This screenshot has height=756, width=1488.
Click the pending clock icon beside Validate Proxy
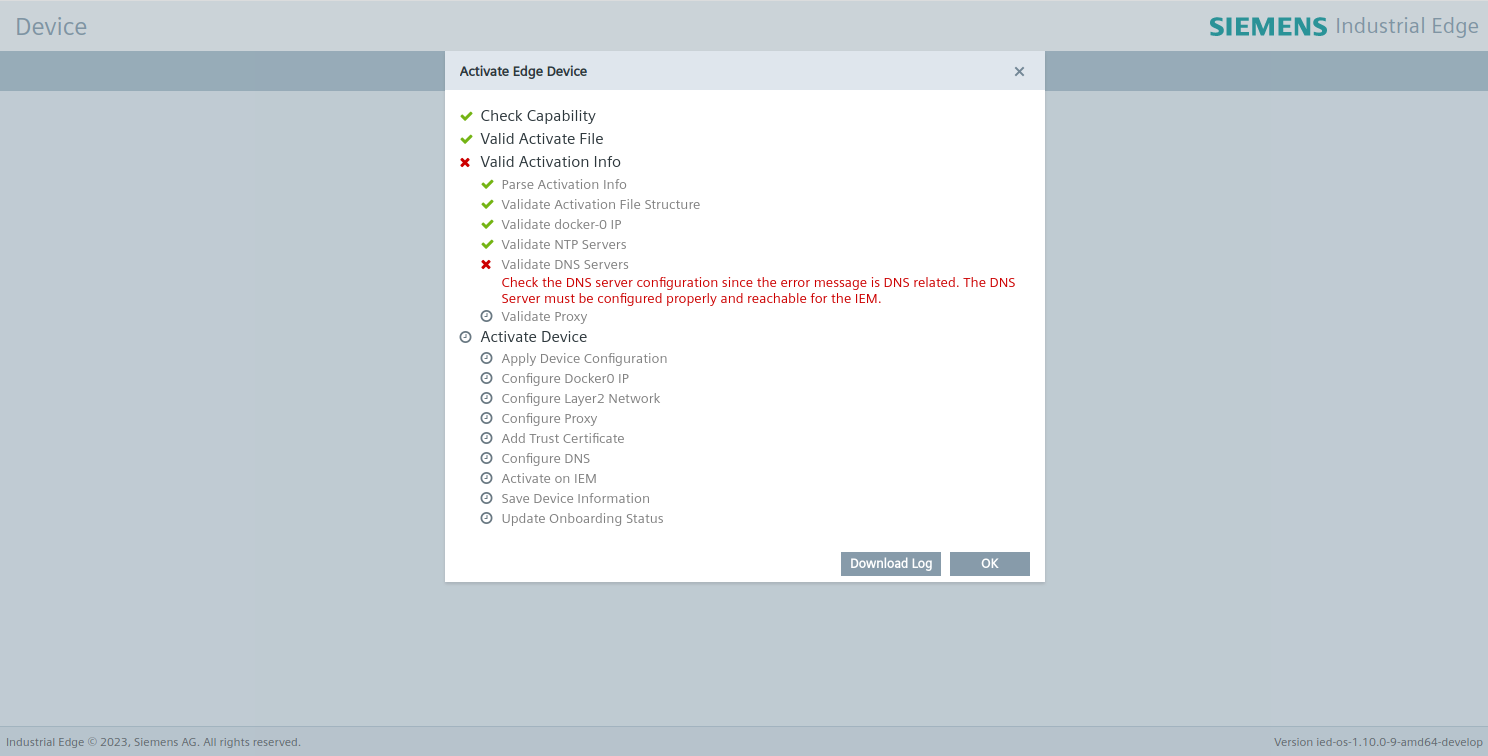click(x=487, y=316)
